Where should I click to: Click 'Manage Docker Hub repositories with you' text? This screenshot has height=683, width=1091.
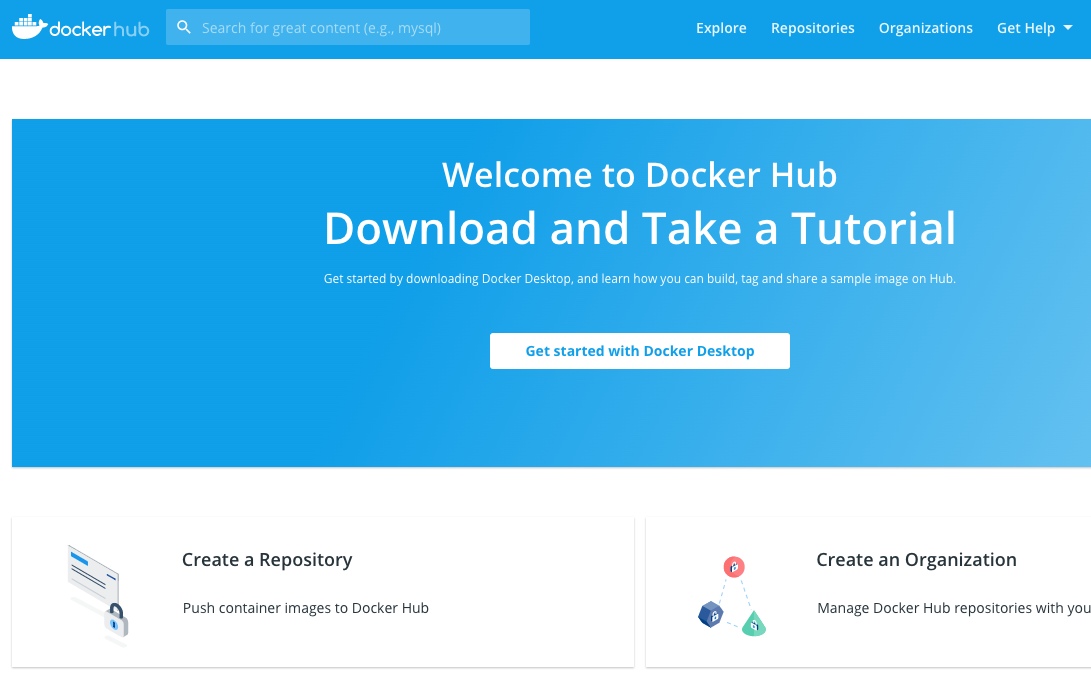coord(954,608)
